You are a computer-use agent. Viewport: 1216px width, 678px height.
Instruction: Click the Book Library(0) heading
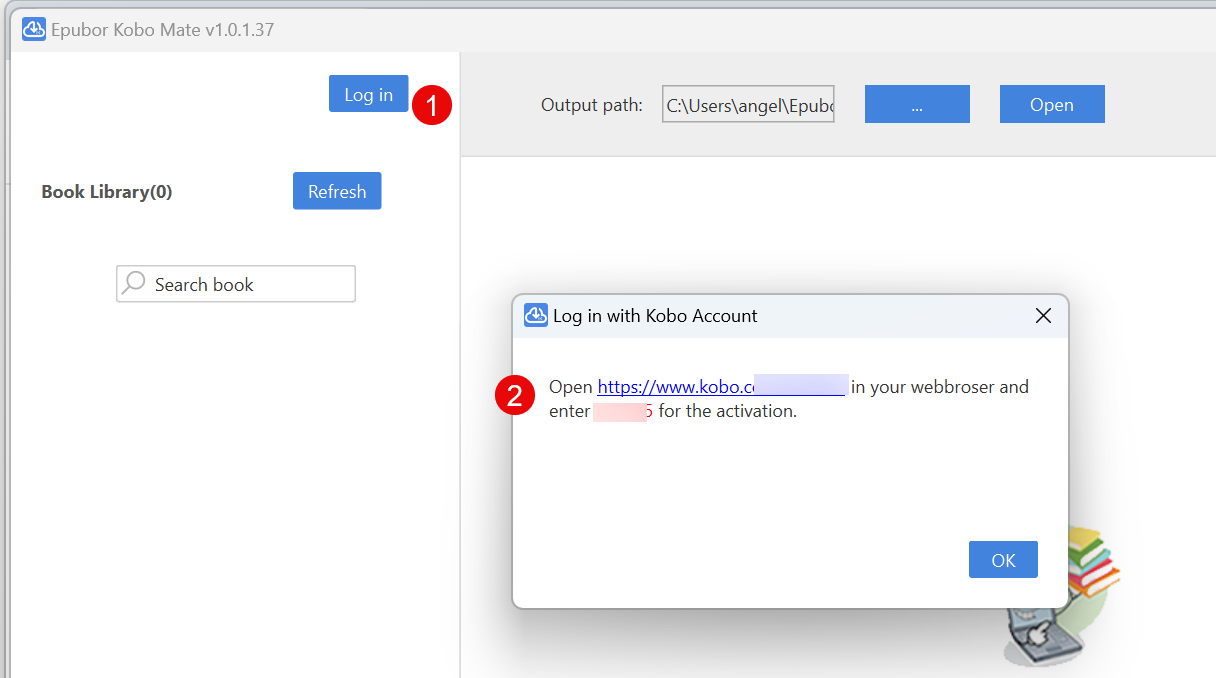point(107,192)
